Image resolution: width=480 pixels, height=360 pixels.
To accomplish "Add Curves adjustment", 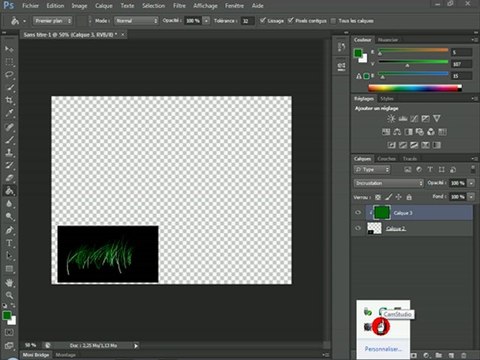I will click(414, 119).
